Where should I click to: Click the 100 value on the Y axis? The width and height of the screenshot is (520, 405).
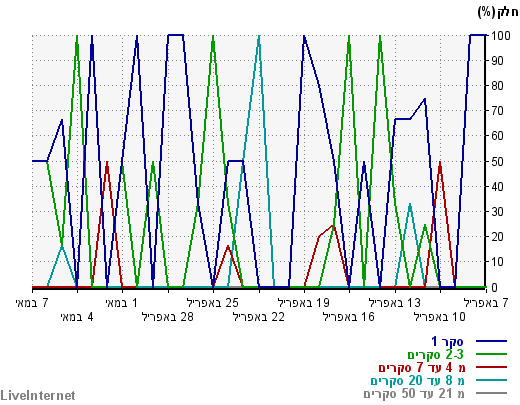pyautogui.click(x=500, y=35)
